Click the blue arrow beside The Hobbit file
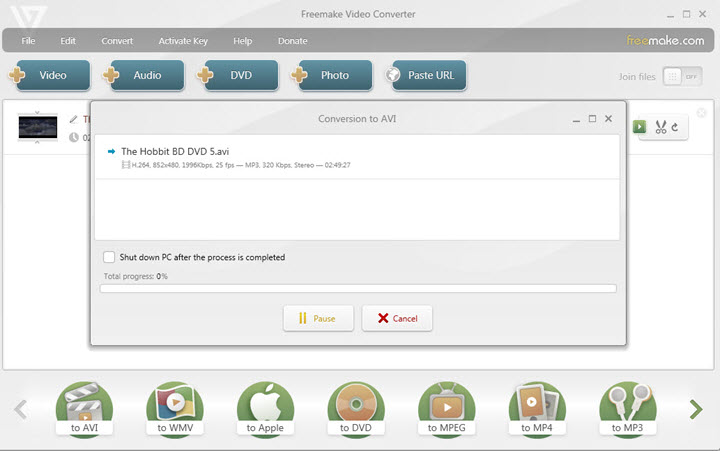This screenshot has width=720, height=451. 111,151
